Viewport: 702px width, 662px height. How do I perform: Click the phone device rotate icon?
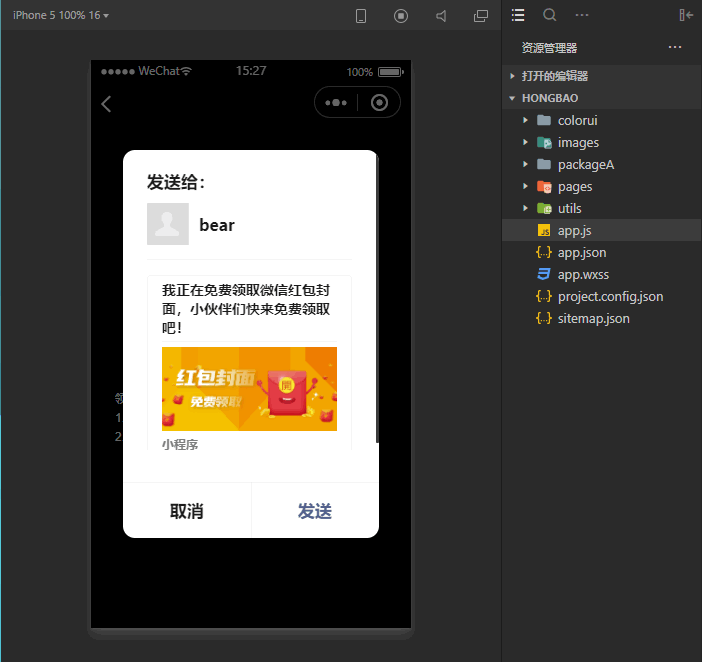click(360, 16)
